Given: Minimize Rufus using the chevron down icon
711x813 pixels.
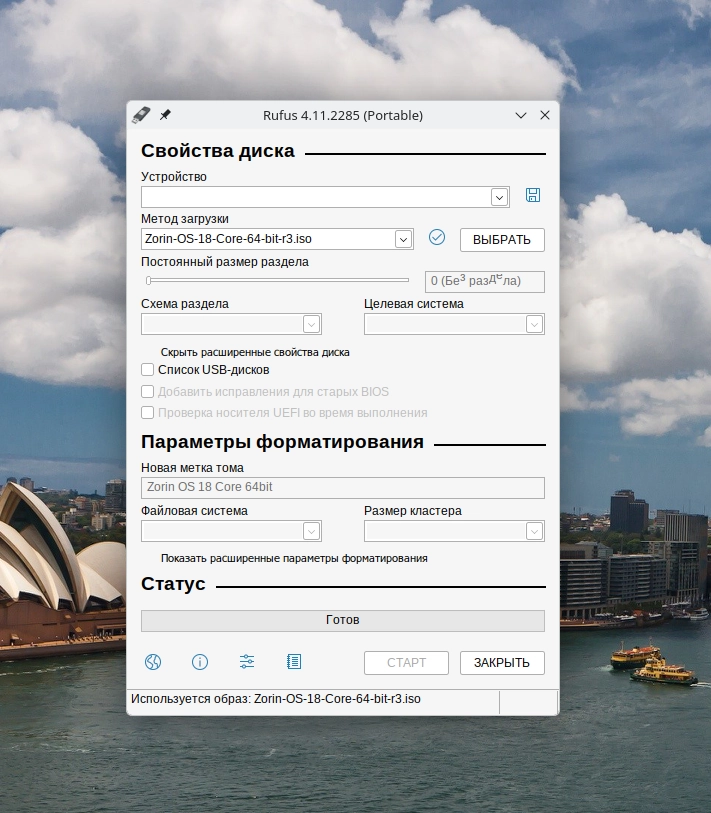Looking at the screenshot, I should 521,115.
